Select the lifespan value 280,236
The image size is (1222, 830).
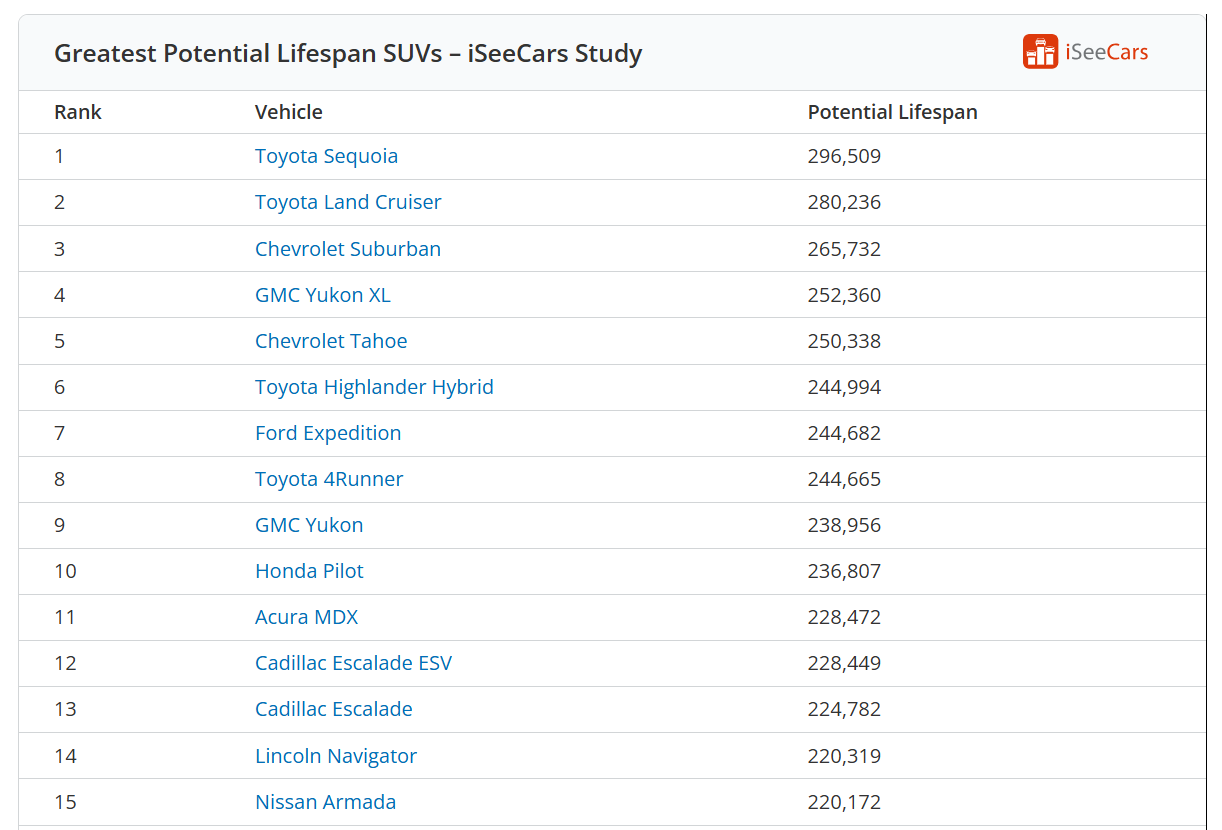(x=844, y=202)
